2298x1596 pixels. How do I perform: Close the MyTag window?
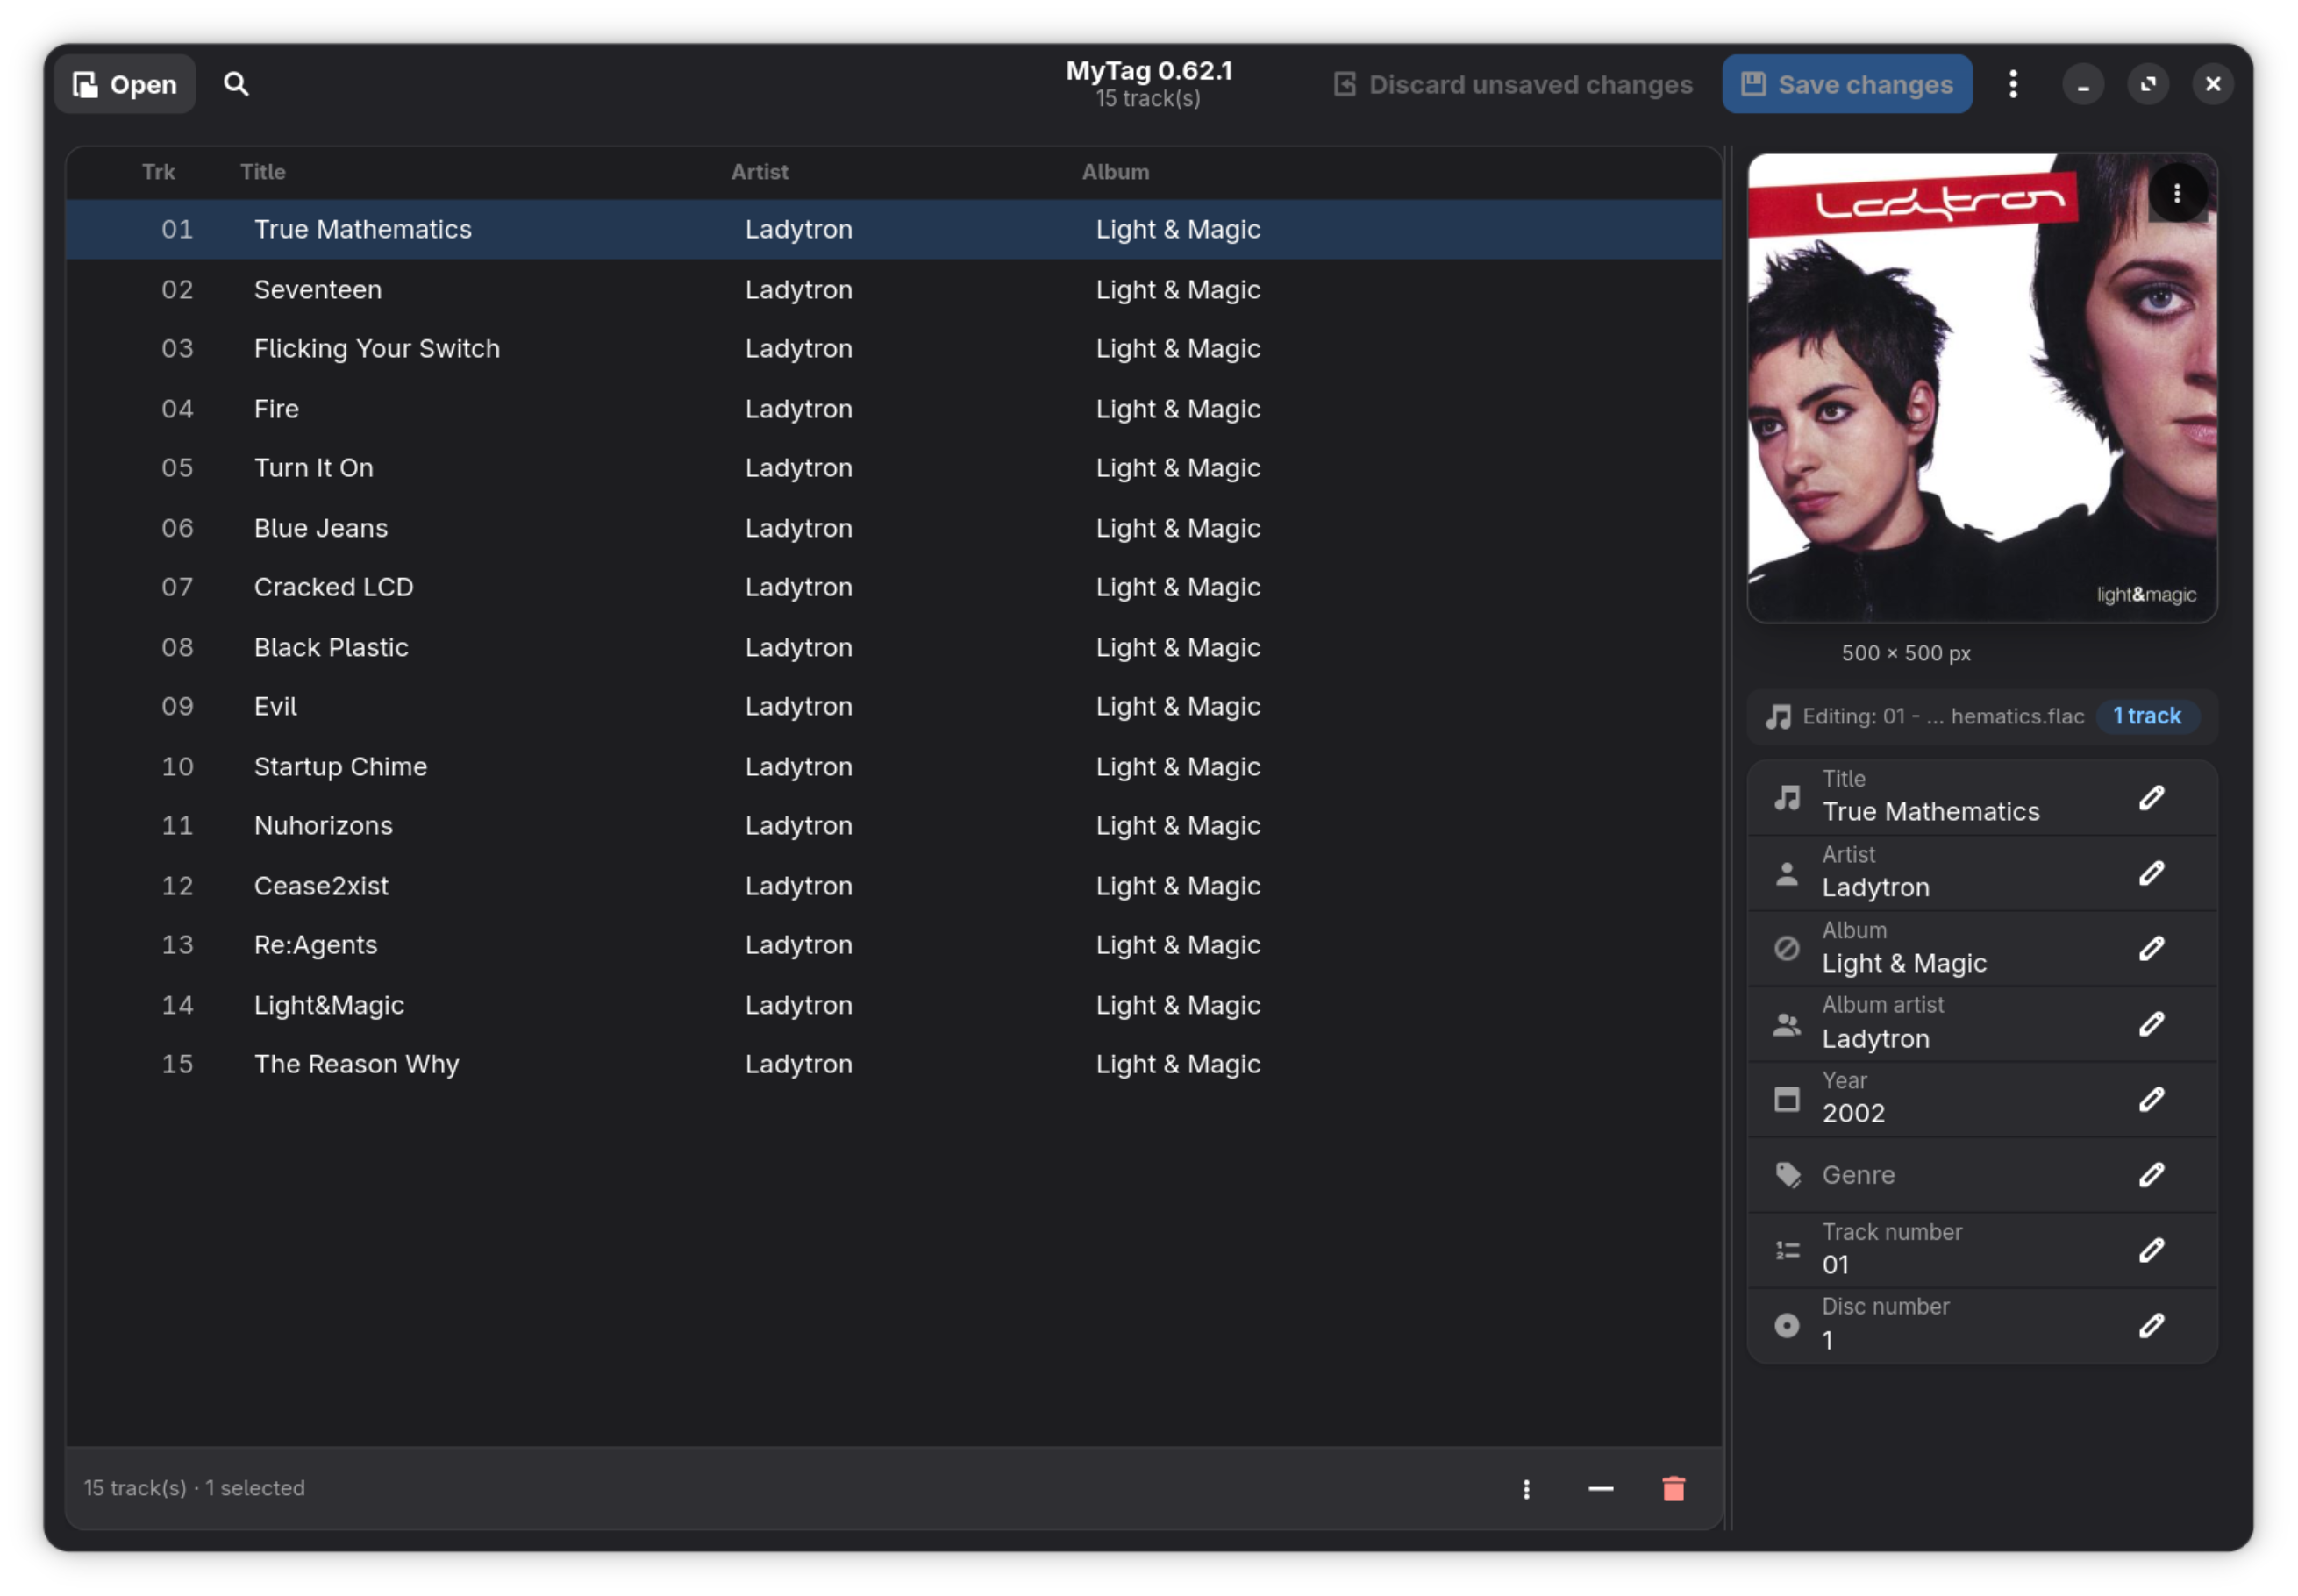pos(2212,84)
